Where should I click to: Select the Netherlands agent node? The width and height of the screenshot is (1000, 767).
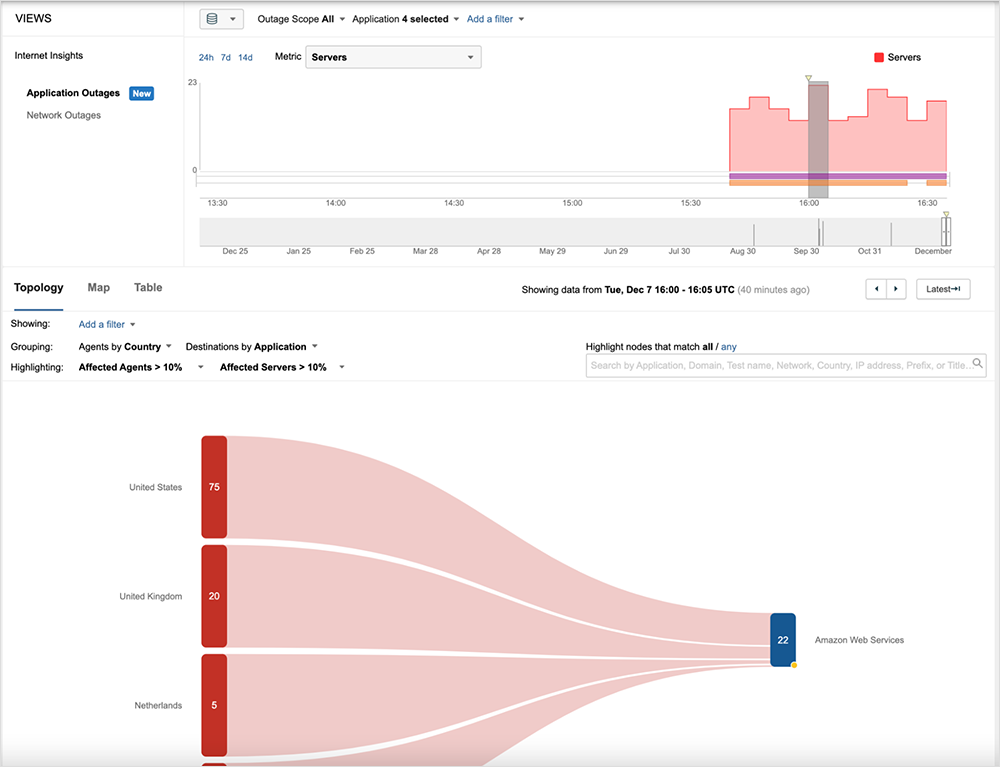pyautogui.click(x=214, y=705)
